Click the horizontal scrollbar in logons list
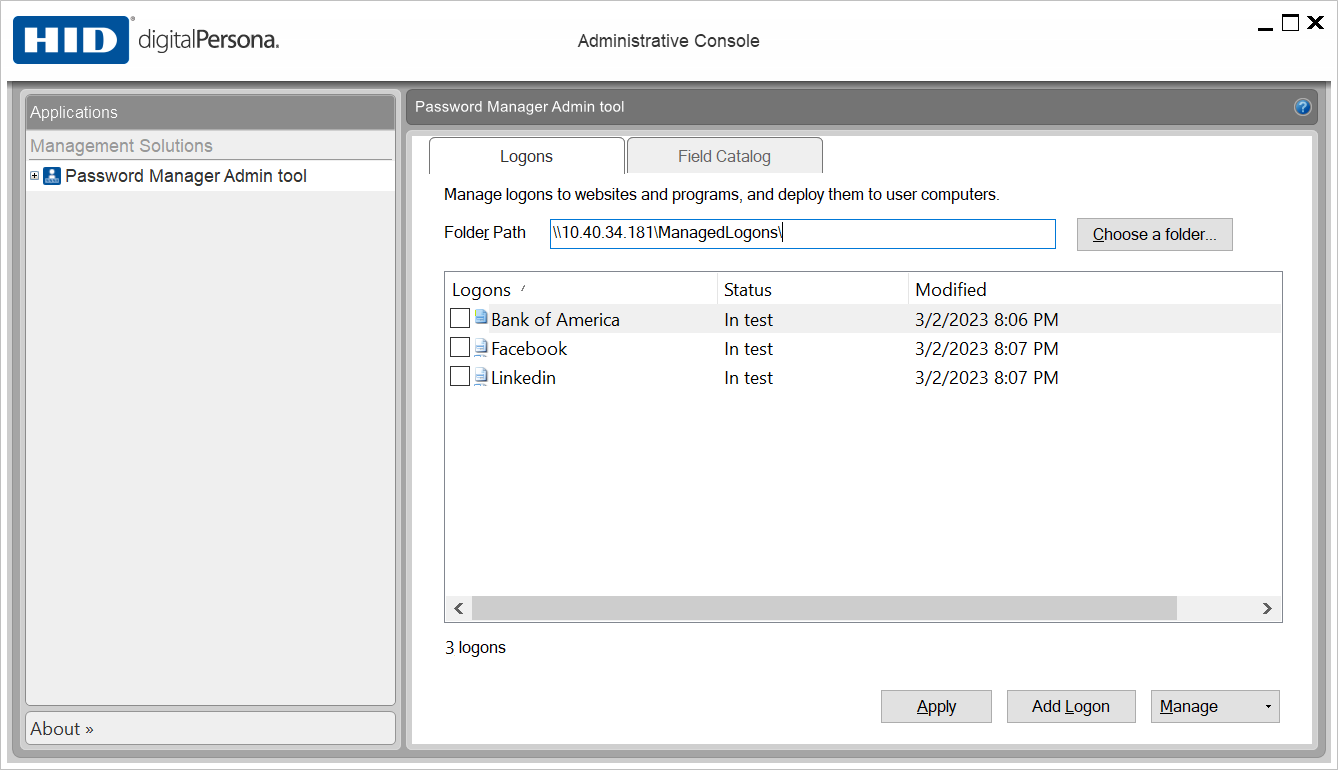Screen dimensions: 1338x770 pos(823,608)
